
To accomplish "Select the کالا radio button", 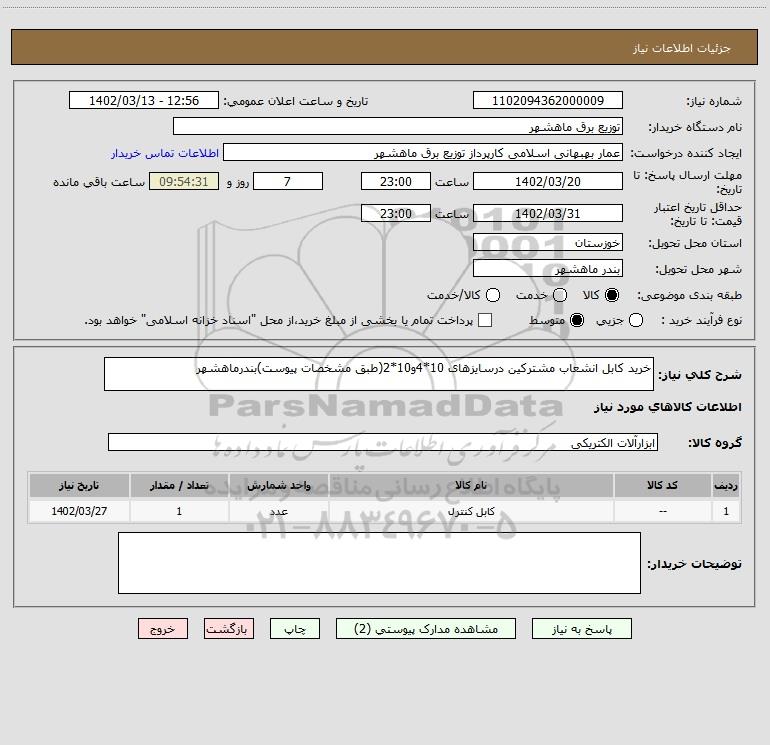I will point(612,295).
